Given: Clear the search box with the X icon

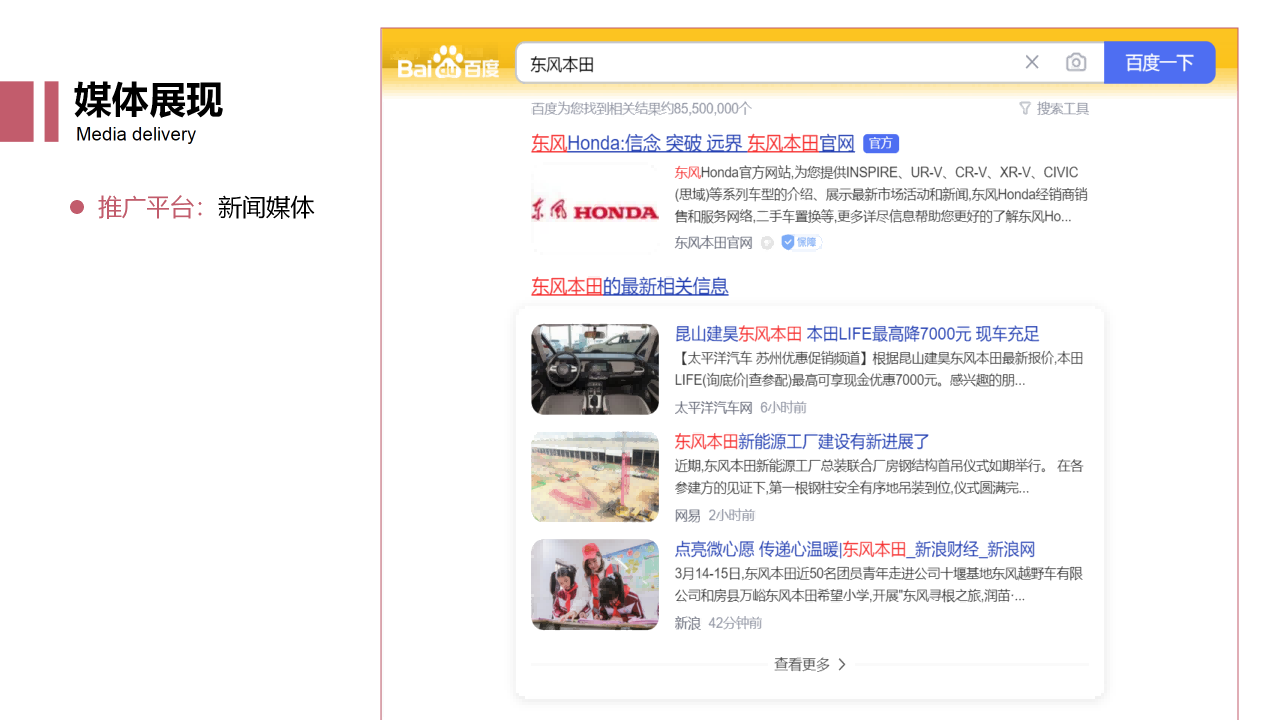Looking at the screenshot, I should (x=1032, y=62).
